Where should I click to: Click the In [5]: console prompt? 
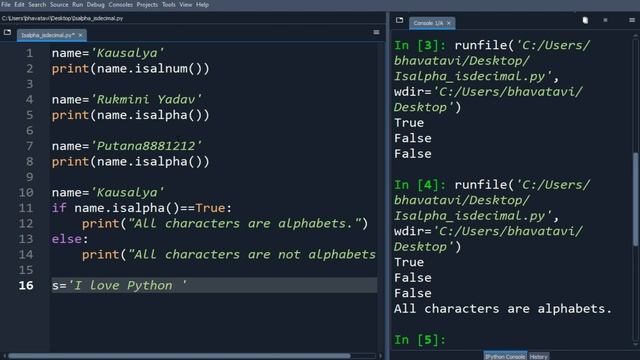coord(420,340)
